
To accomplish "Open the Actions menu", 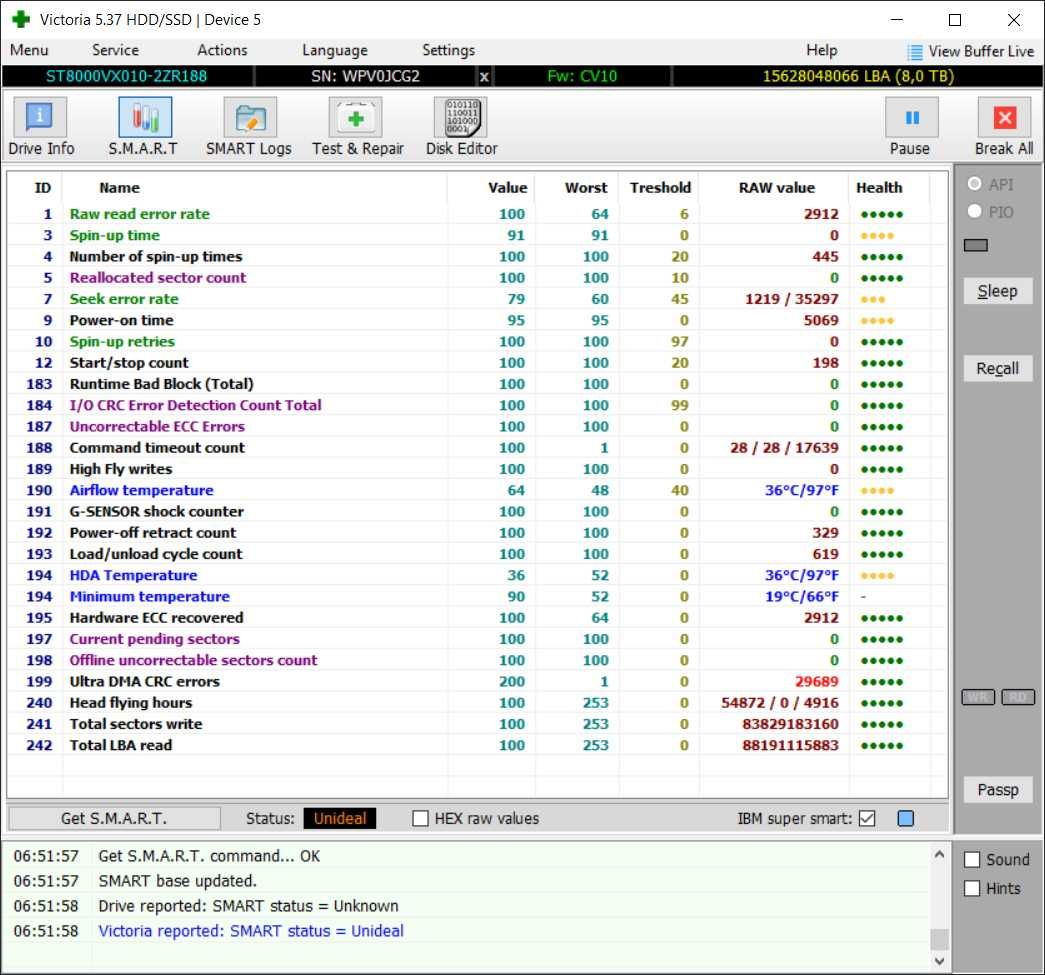I will (x=222, y=50).
